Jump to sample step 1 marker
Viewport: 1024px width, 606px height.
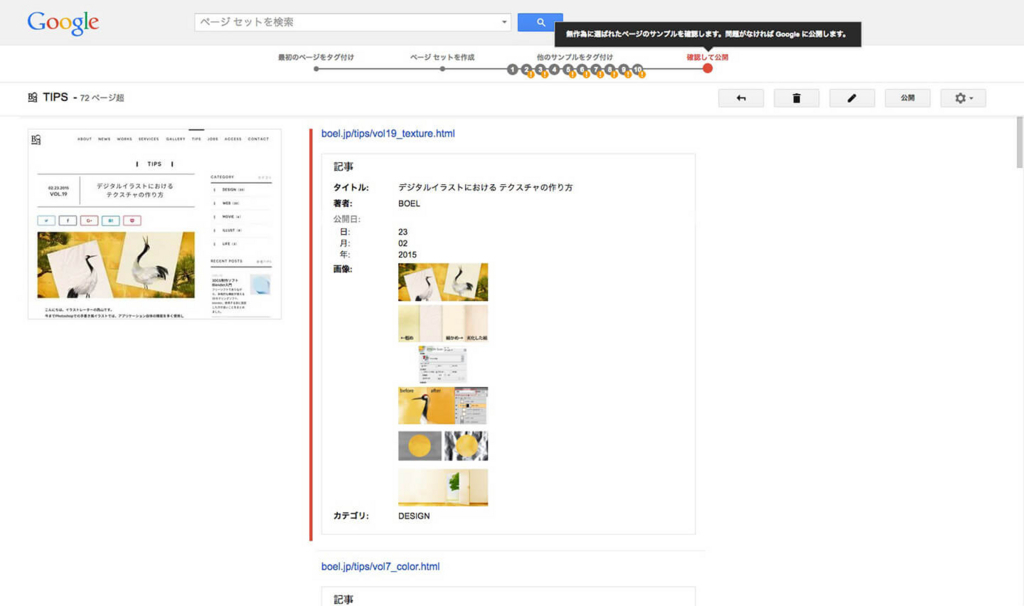(512, 69)
